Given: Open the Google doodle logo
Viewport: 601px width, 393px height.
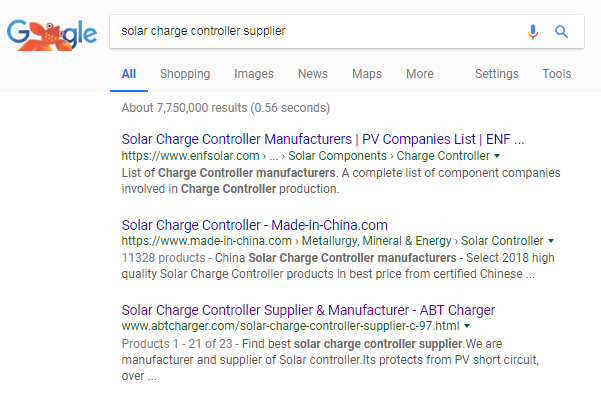Looking at the screenshot, I should [52, 36].
